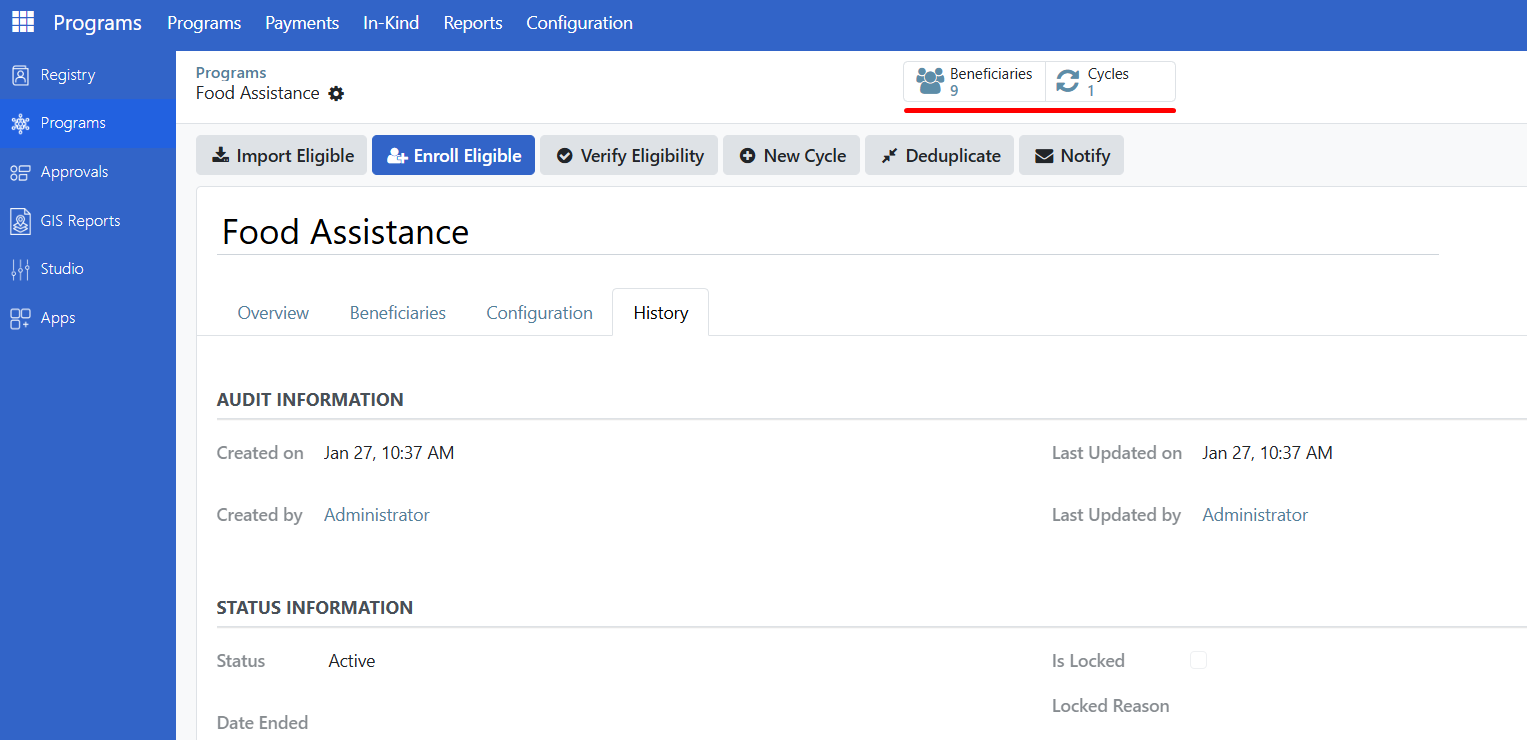
Task: Click the Cycles refresh icon stat
Action: click(1068, 81)
